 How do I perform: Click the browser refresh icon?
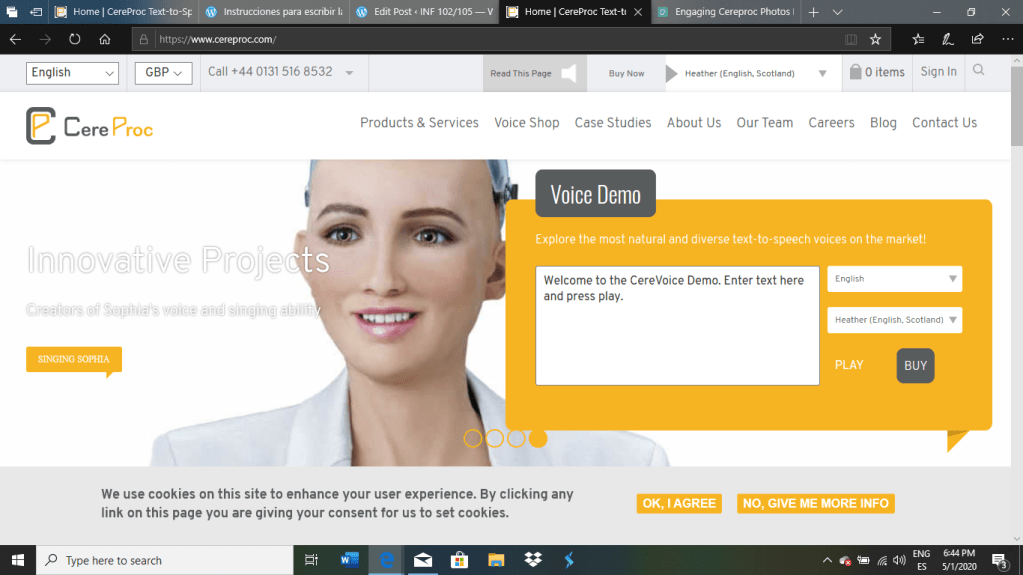[75, 39]
